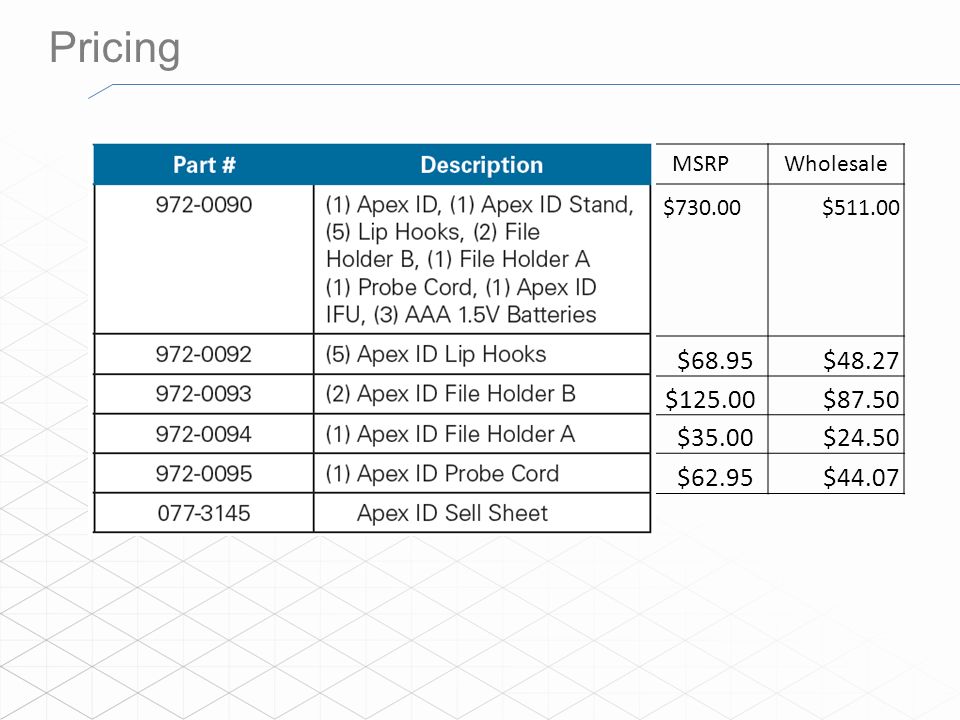Select part number 972-0090 cell

click(204, 259)
